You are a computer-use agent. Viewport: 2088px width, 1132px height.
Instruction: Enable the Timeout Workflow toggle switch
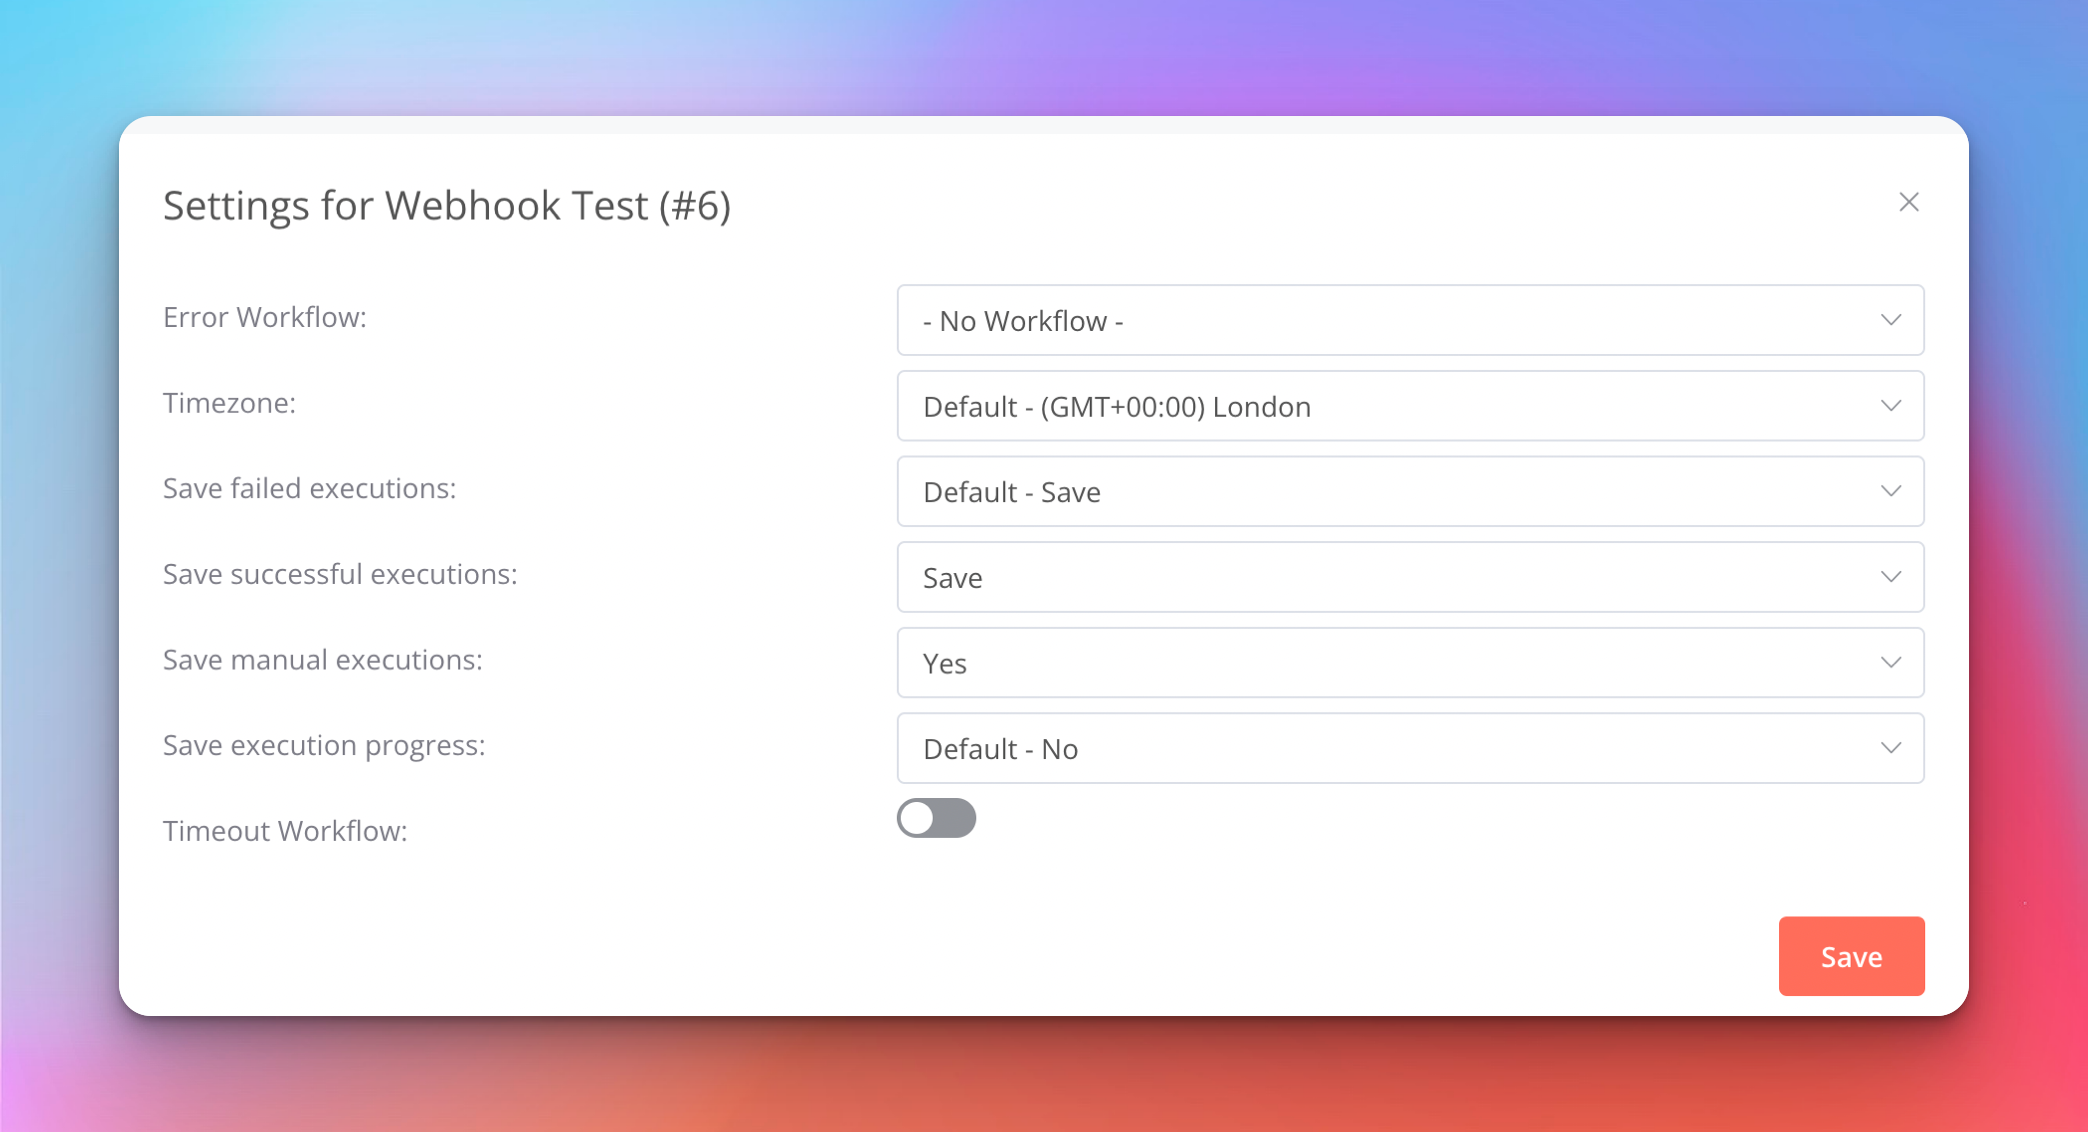point(936,818)
